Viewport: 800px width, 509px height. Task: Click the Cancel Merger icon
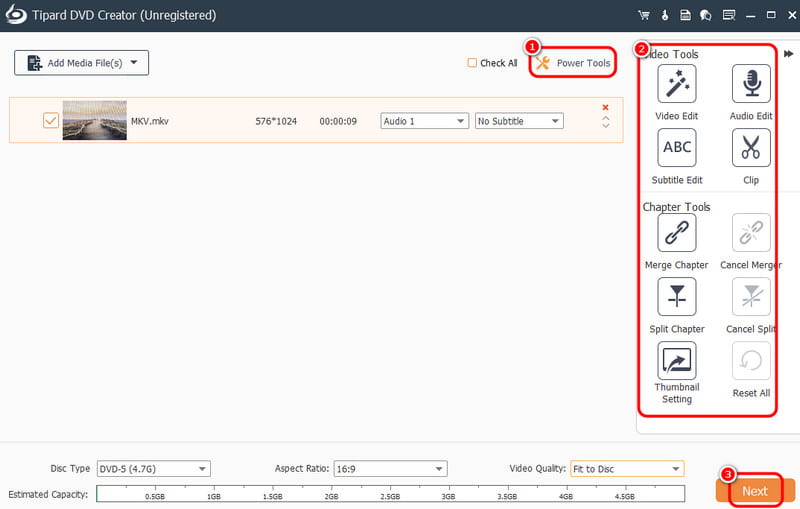(x=751, y=233)
